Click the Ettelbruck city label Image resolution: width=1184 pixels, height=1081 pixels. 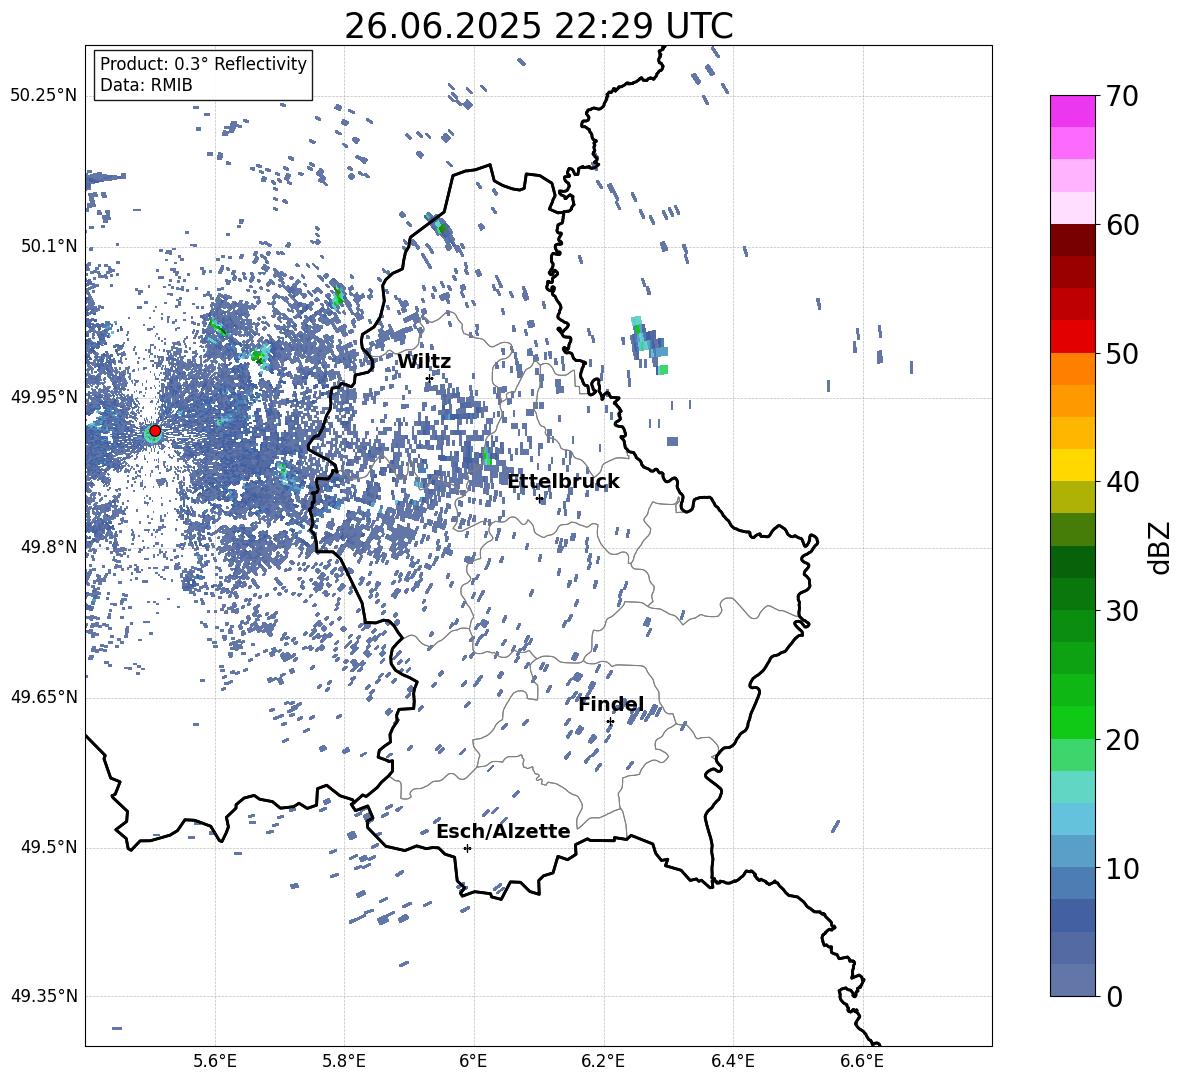tap(563, 482)
